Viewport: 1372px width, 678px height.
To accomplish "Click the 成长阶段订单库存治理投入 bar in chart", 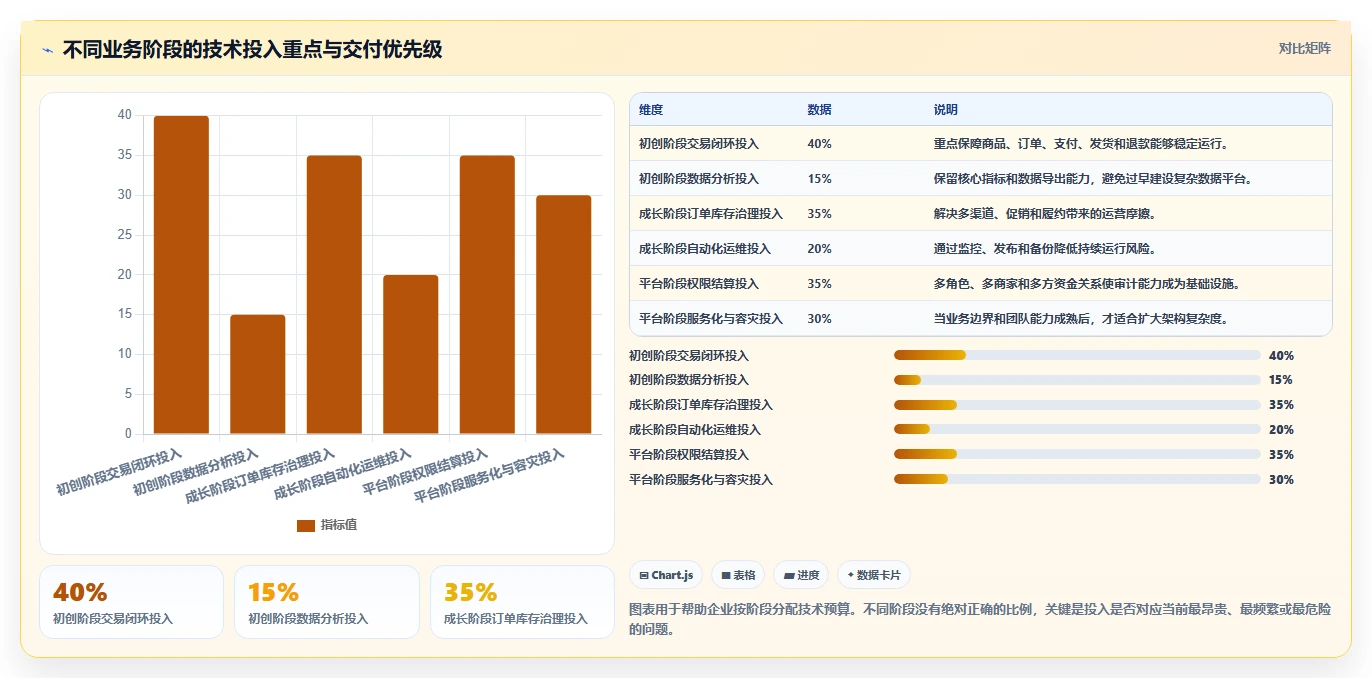I will coord(334,295).
